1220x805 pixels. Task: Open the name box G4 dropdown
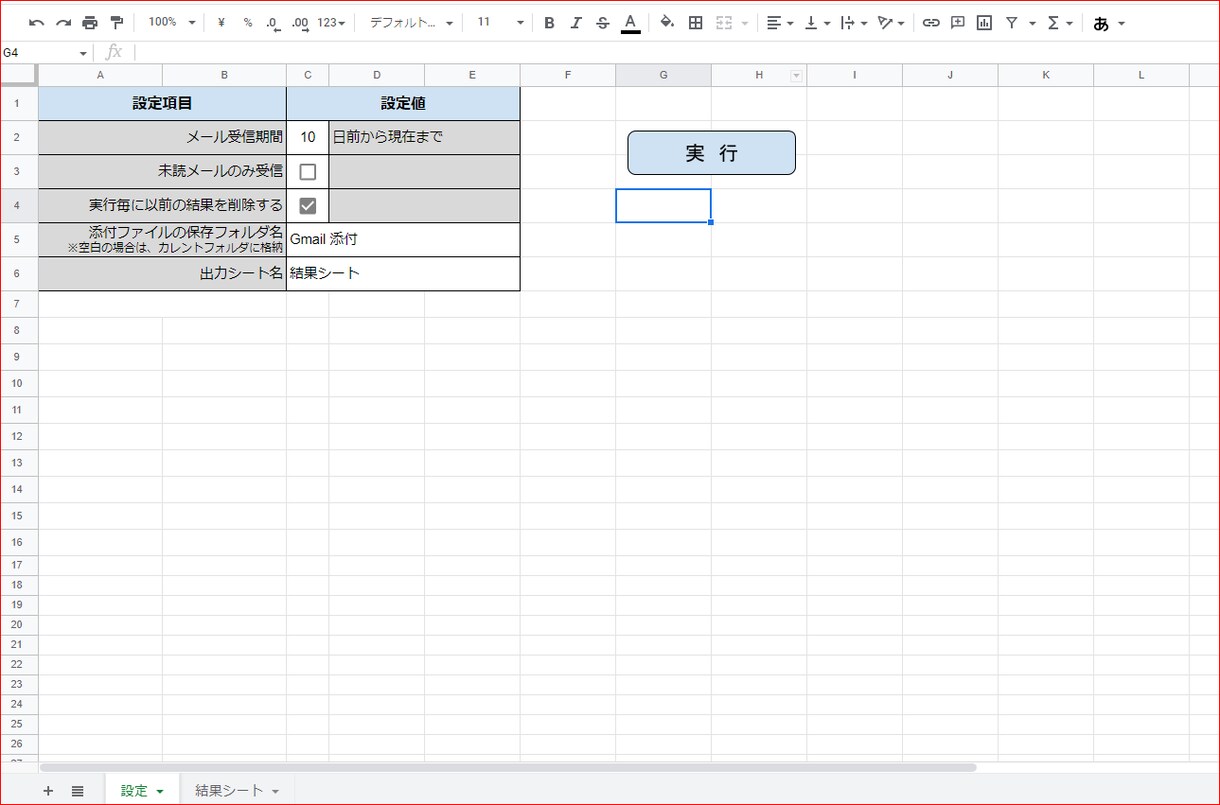click(x=83, y=52)
